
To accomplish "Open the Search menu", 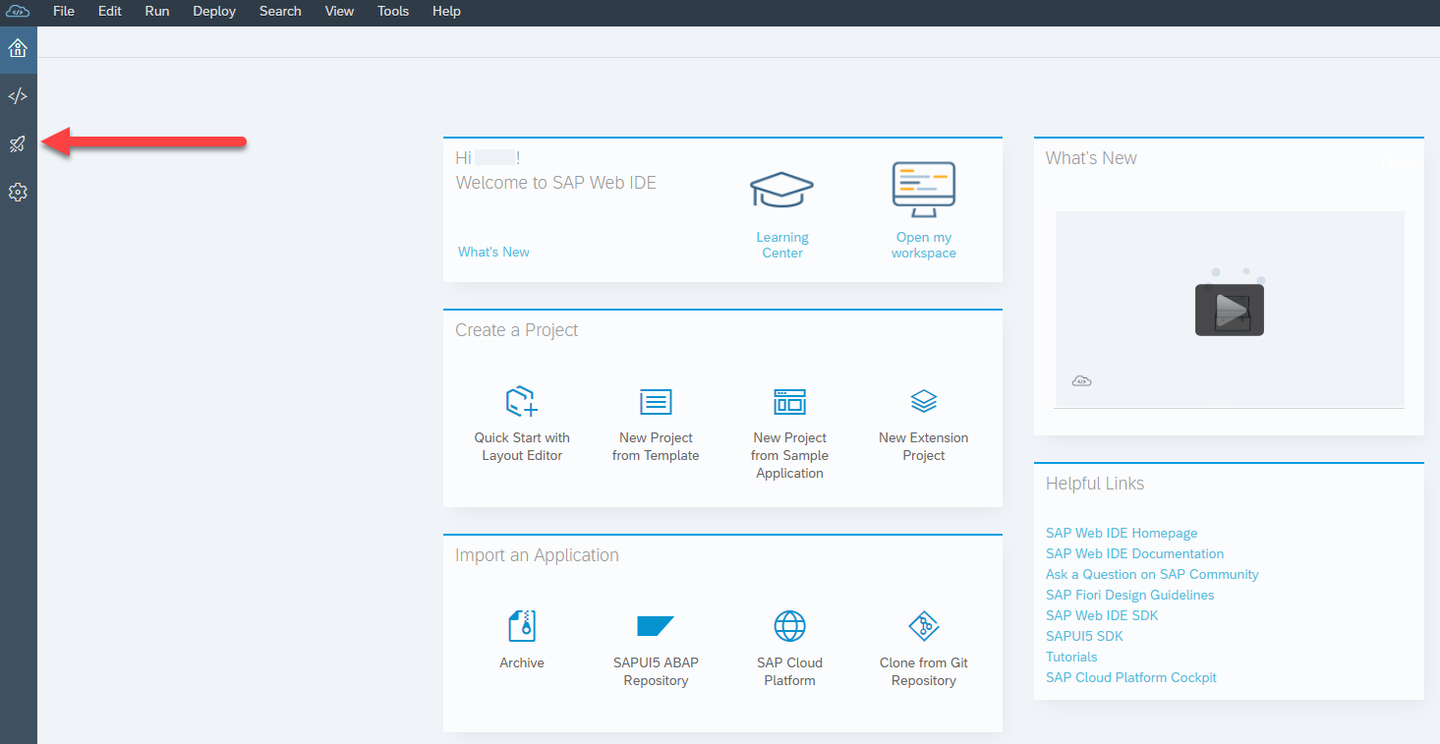I will point(280,11).
